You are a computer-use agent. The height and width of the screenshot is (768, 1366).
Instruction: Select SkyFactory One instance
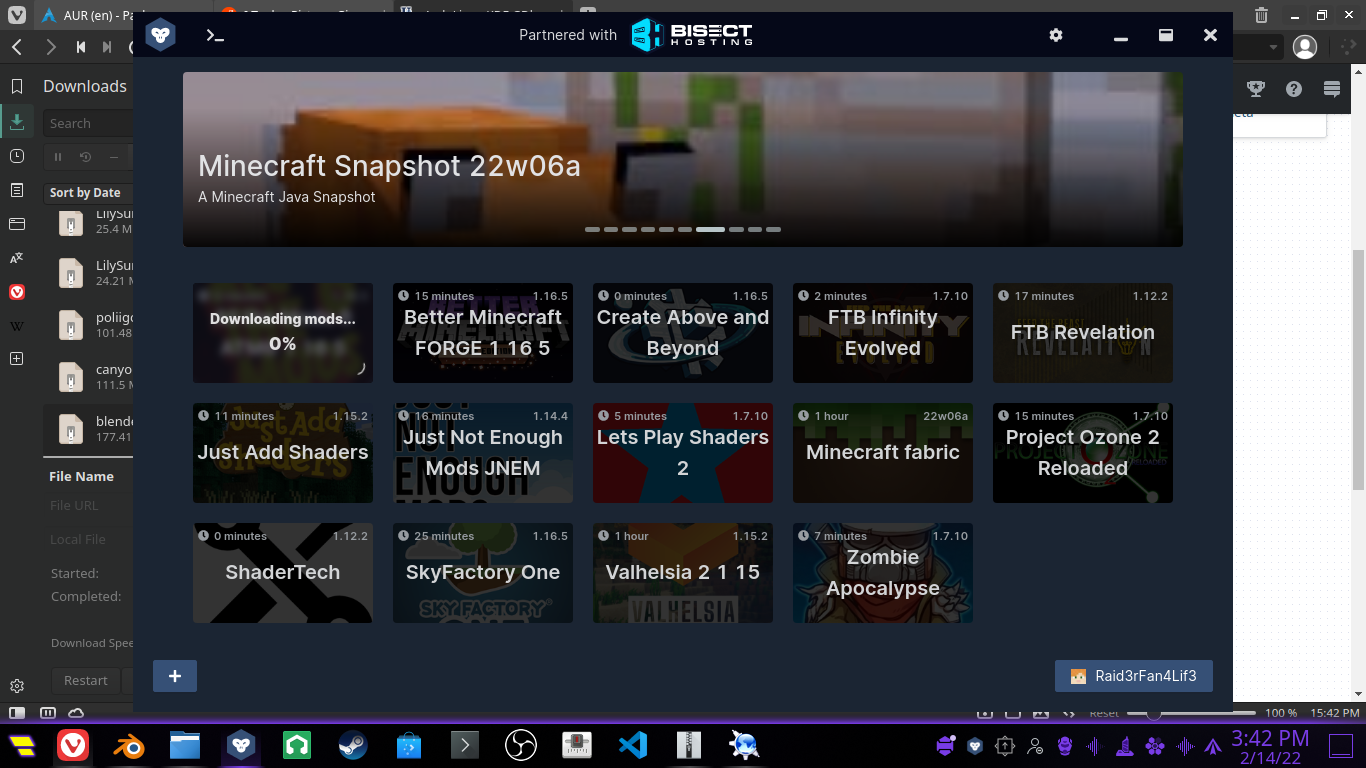[x=483, y=573]
